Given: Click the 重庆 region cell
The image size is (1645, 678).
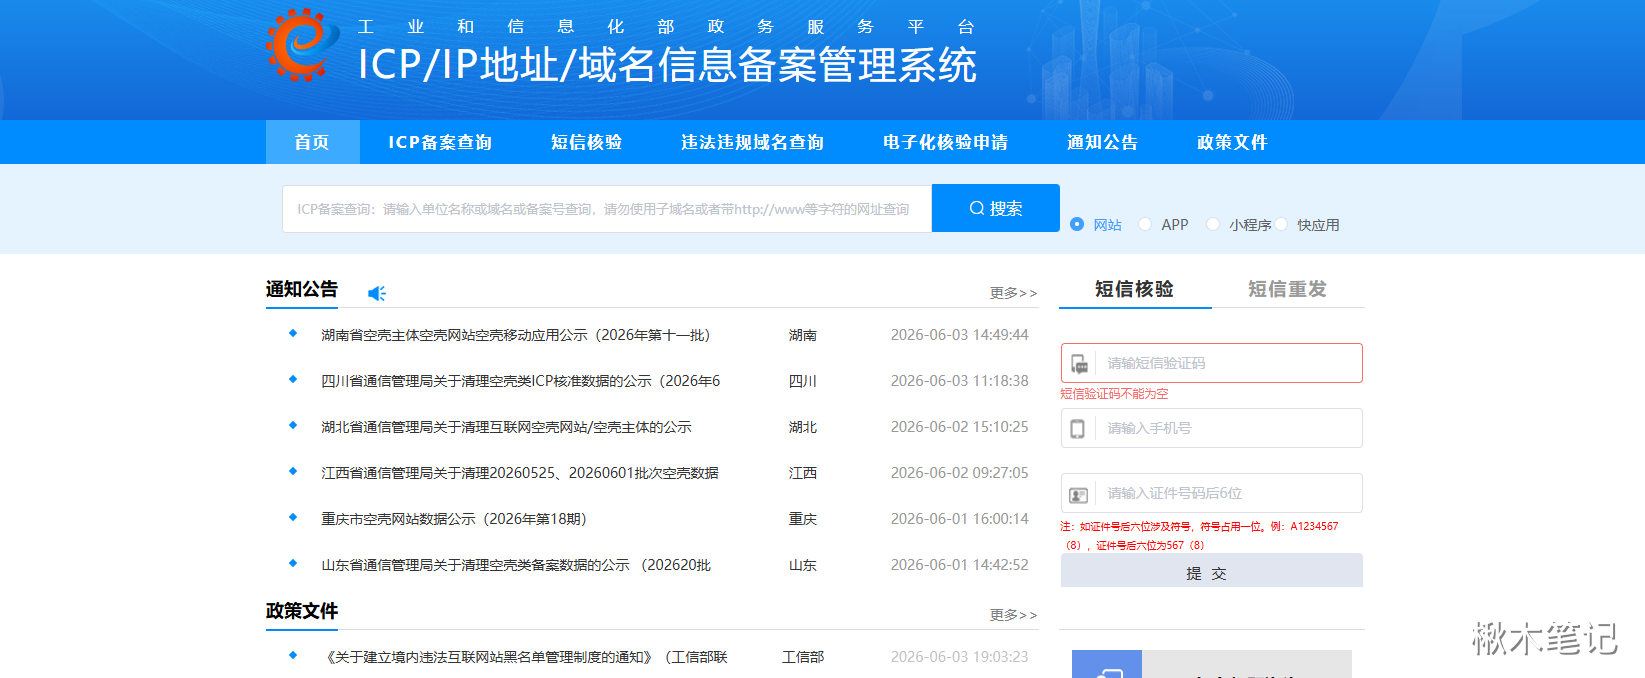Looking at the screenshot, I should tap(803, 519).
